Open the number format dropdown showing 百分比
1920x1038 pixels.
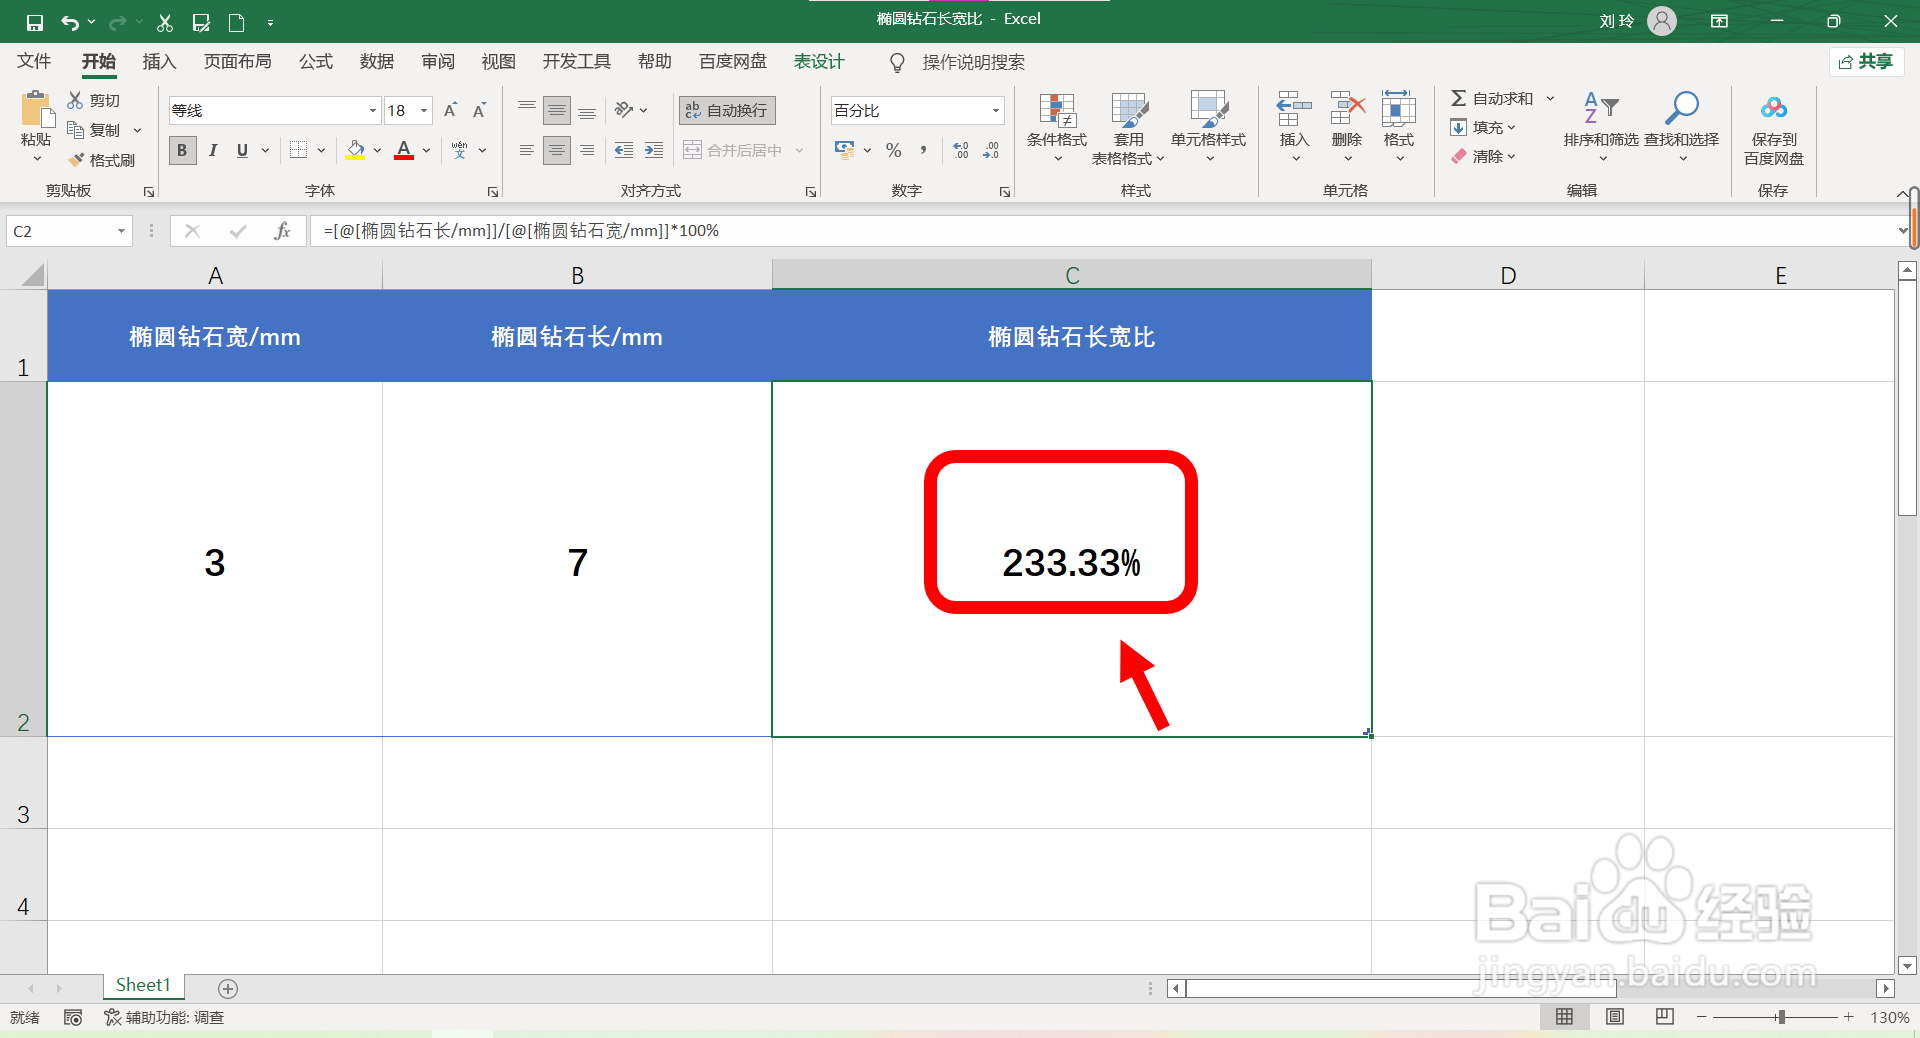tap(994, 110)
